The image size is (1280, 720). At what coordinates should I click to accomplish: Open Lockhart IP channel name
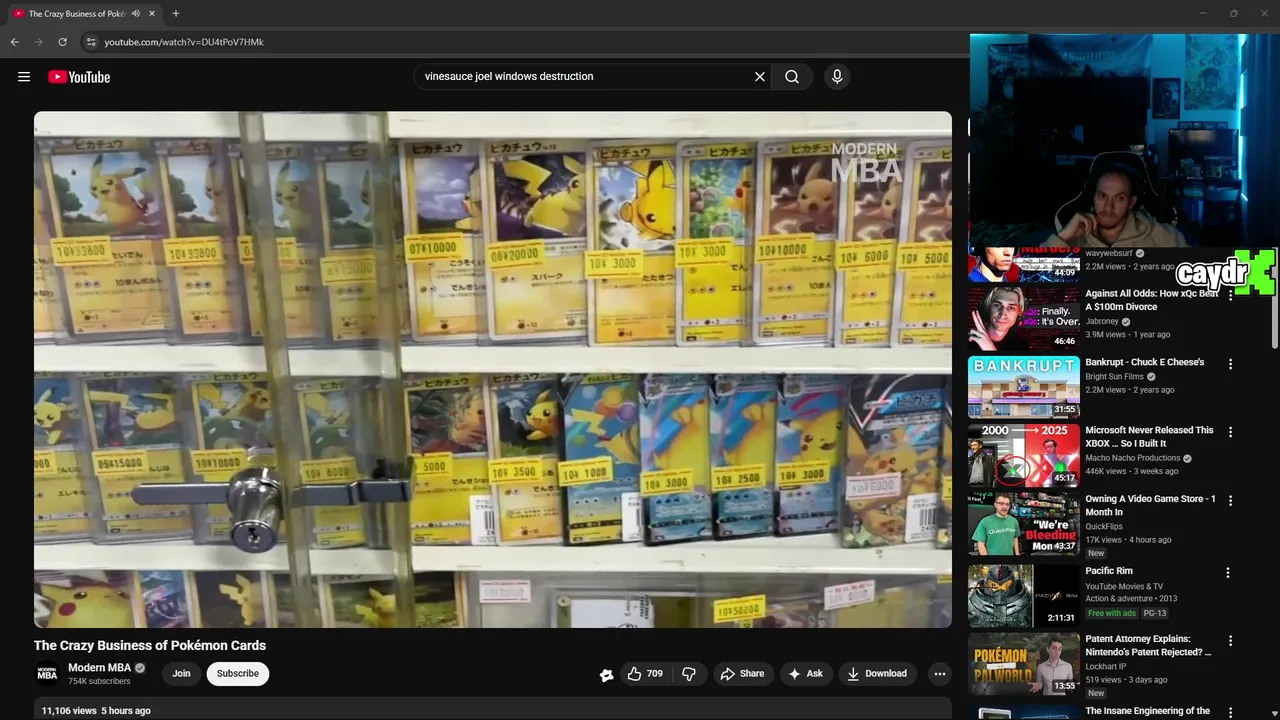pyautogui.click(x=1106, y=667)
